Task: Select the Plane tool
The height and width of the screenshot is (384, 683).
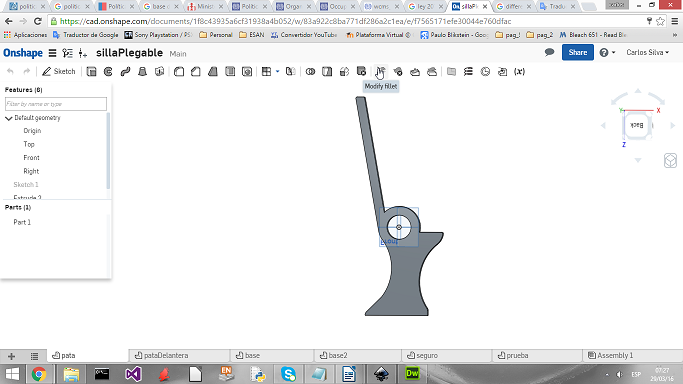Action: [x=451, y=71]
